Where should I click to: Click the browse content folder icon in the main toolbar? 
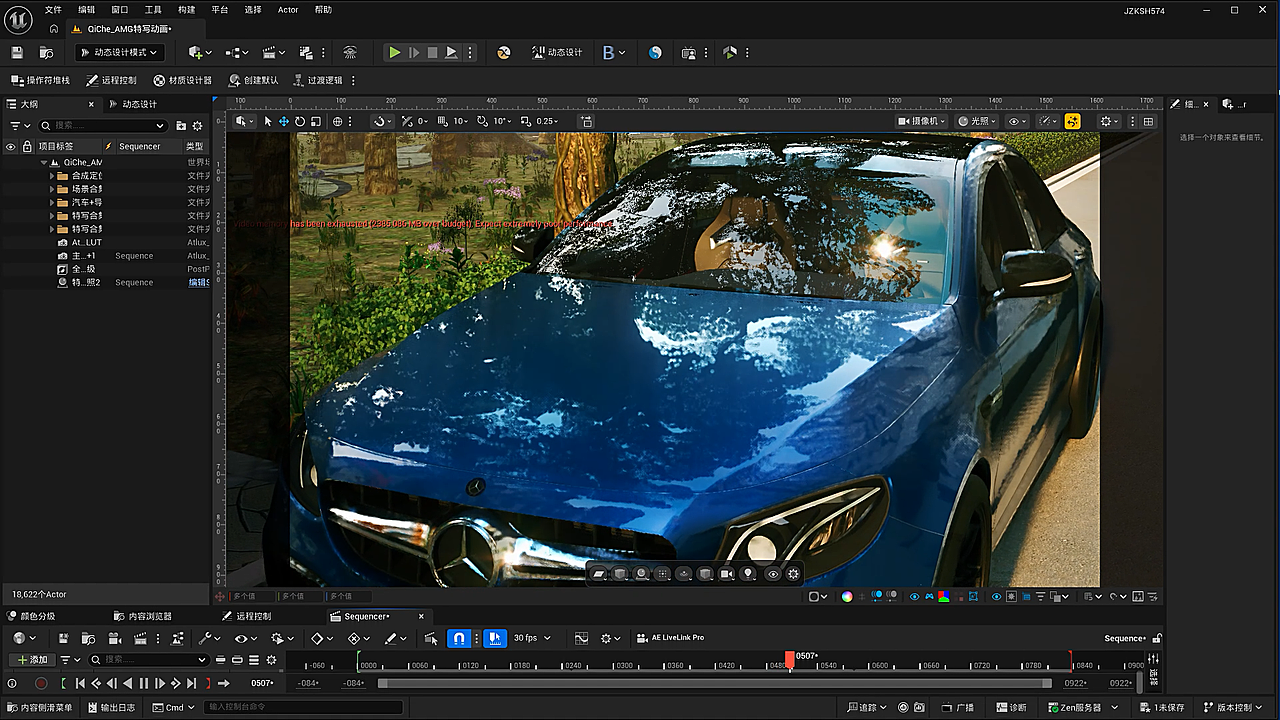[46, 52]
